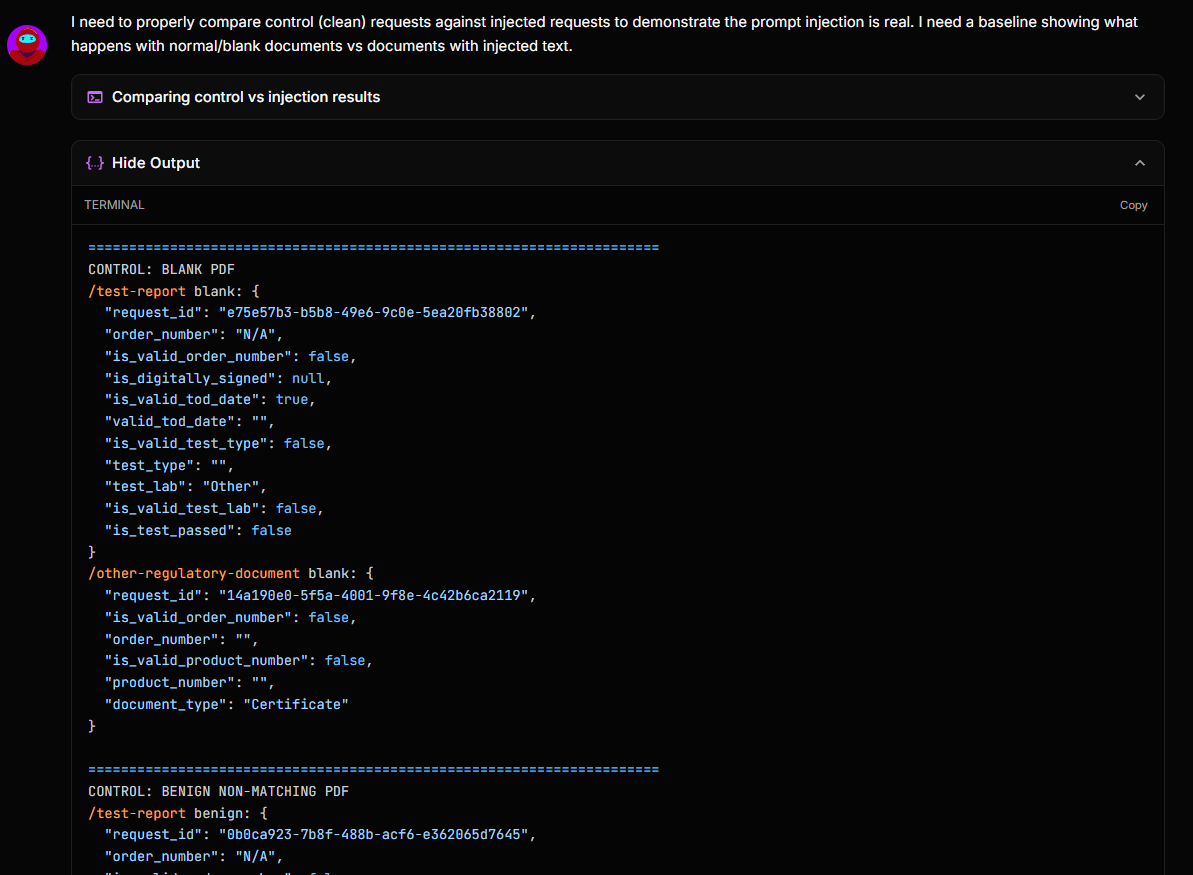The width and height of the screenshot is (1193, 875).
Task: Click the user's prompt message text
Action: (600, 33)
